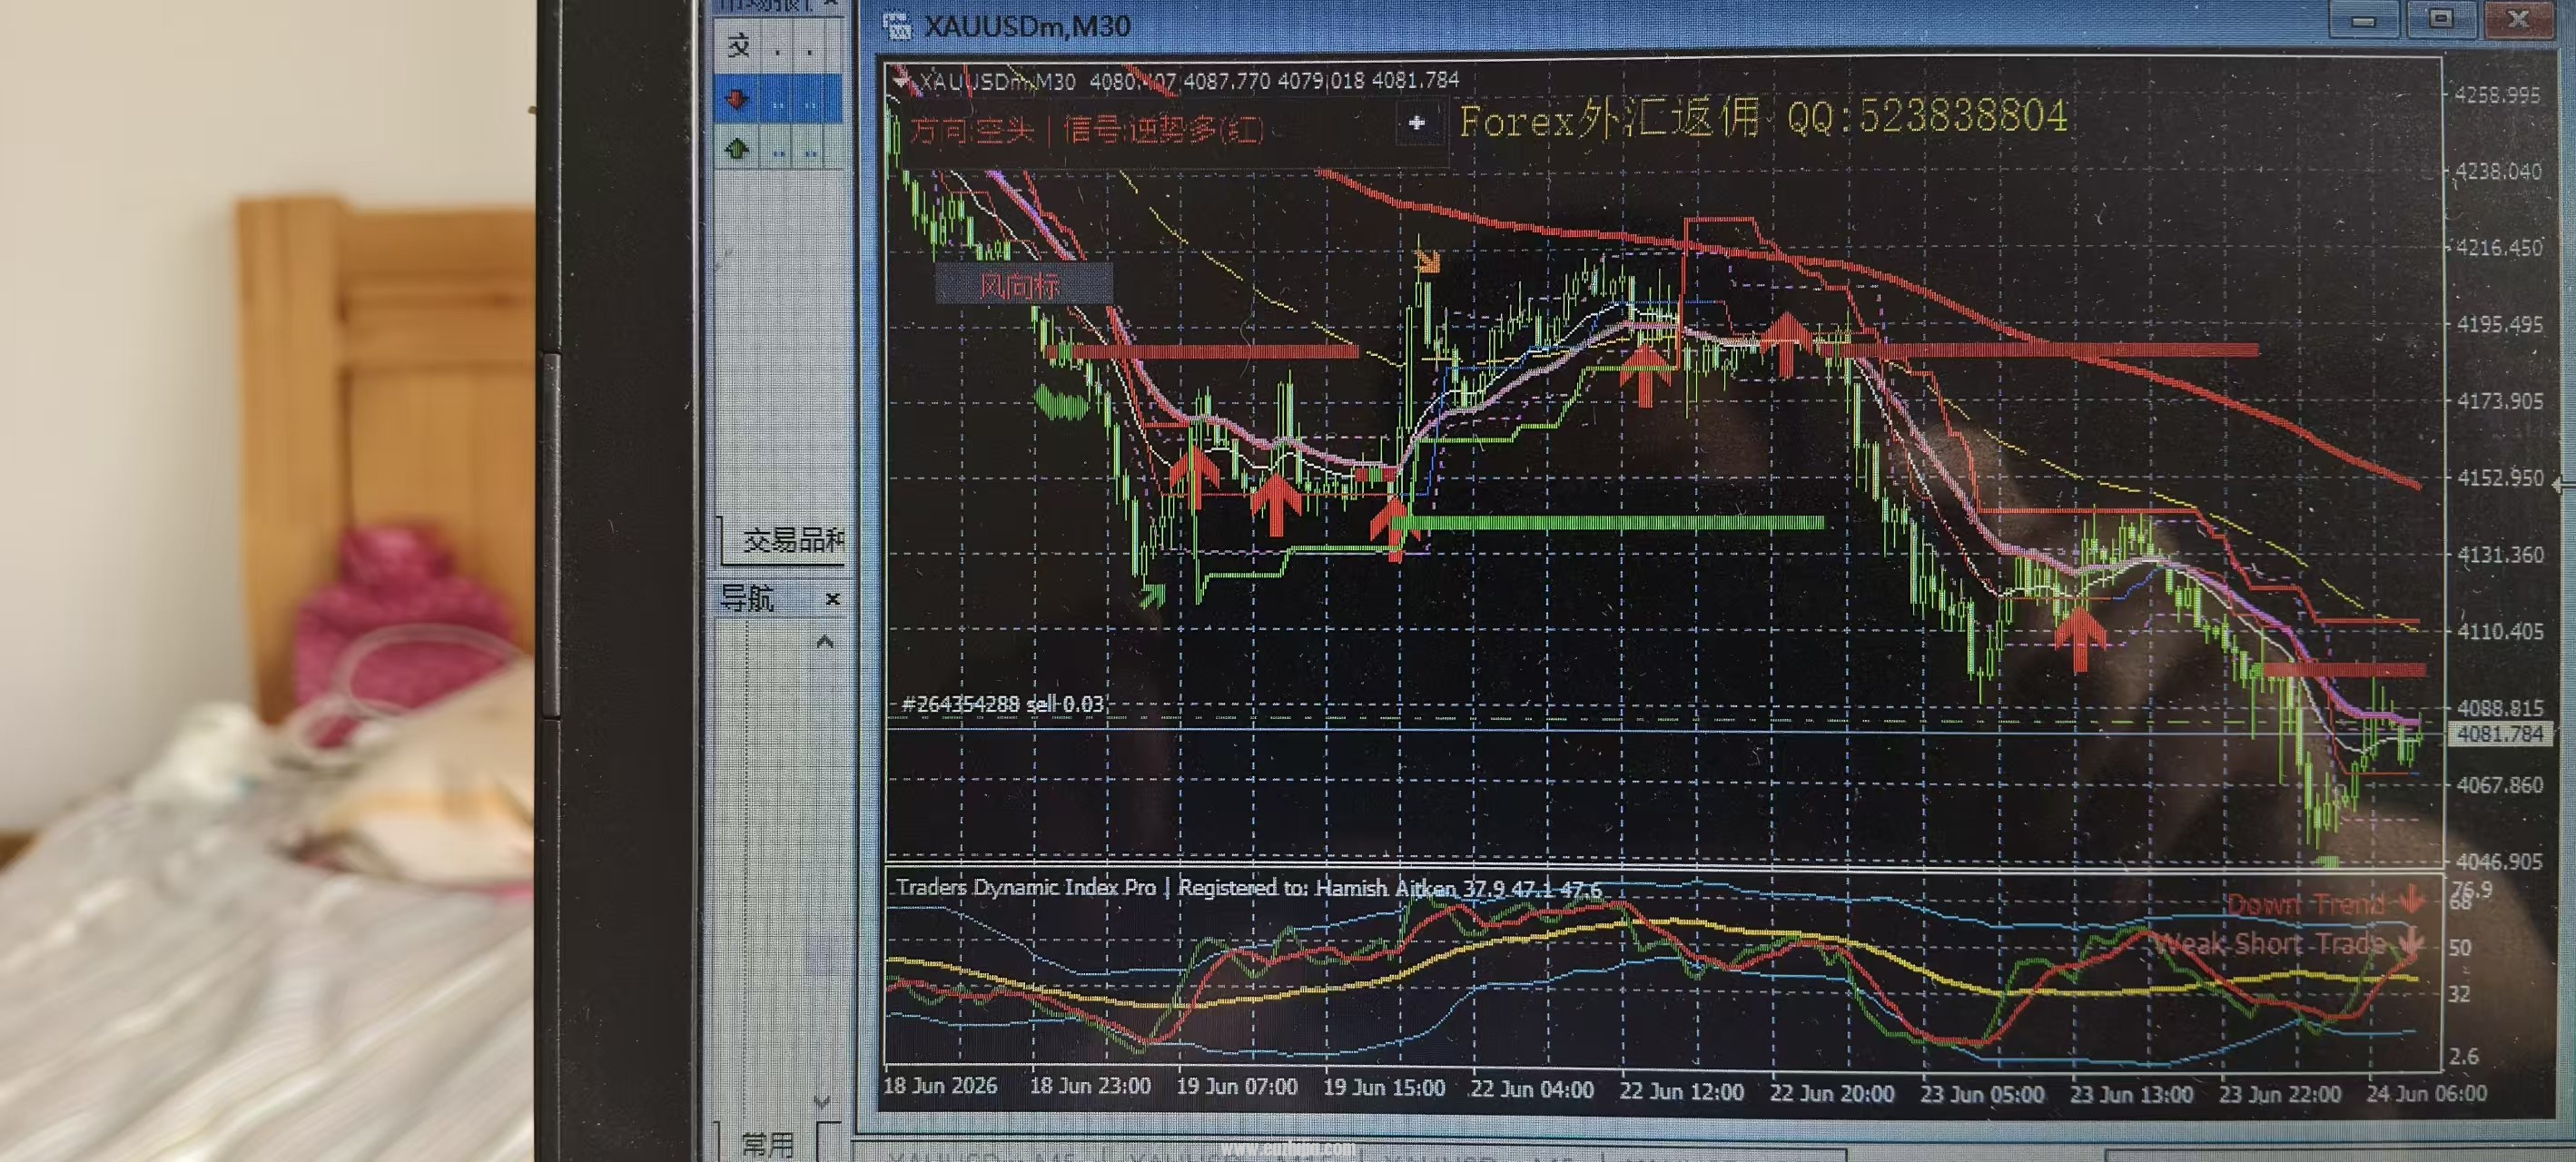The height and width of the screenshot is (1162, 2576).
Task: Click the 19 Jun 07:00 time axis label
Action: click(x=1237, y=1087)
